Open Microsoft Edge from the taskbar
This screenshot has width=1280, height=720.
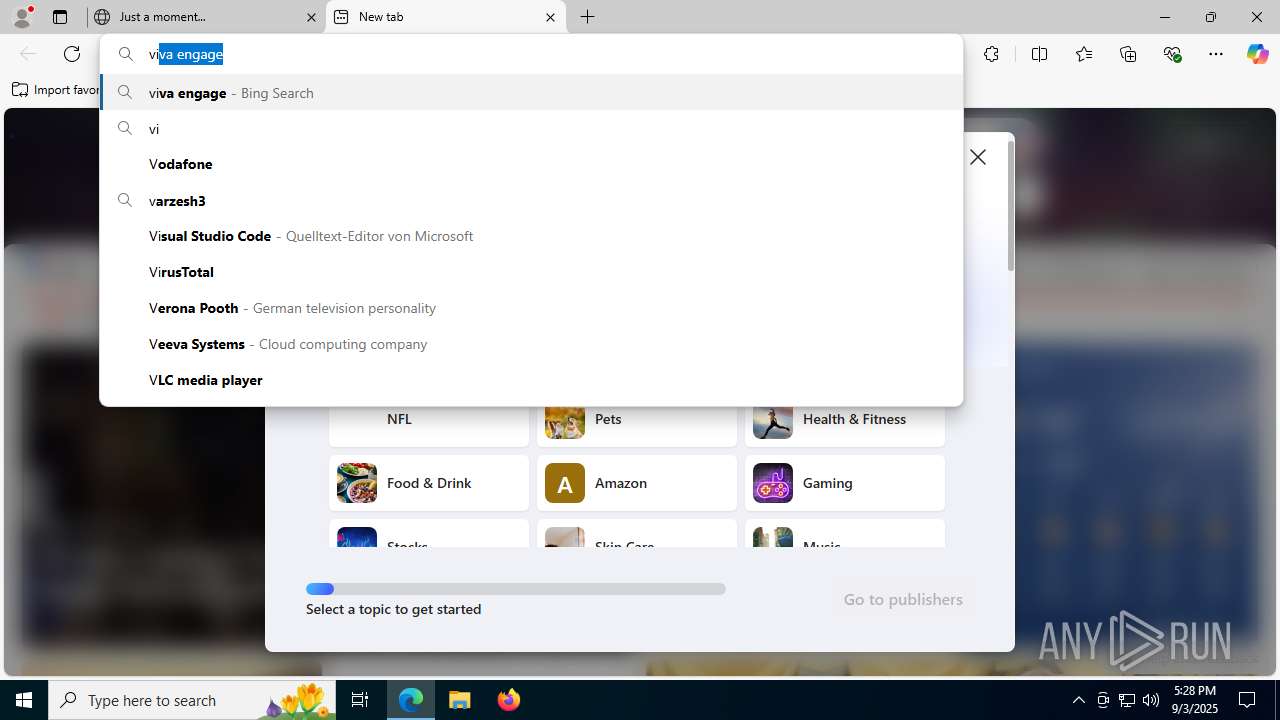(411, 700)
